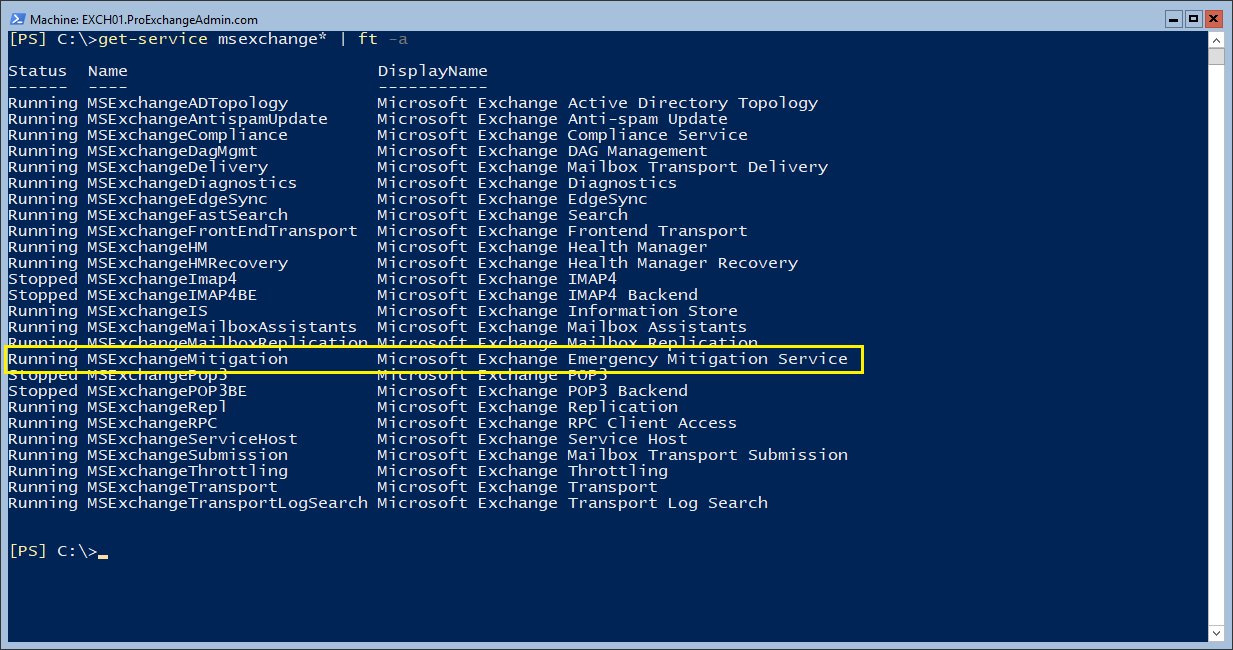Click the Emergency Mitigation Service display name
Screen dimensions: 1233x650
(707, 359)
